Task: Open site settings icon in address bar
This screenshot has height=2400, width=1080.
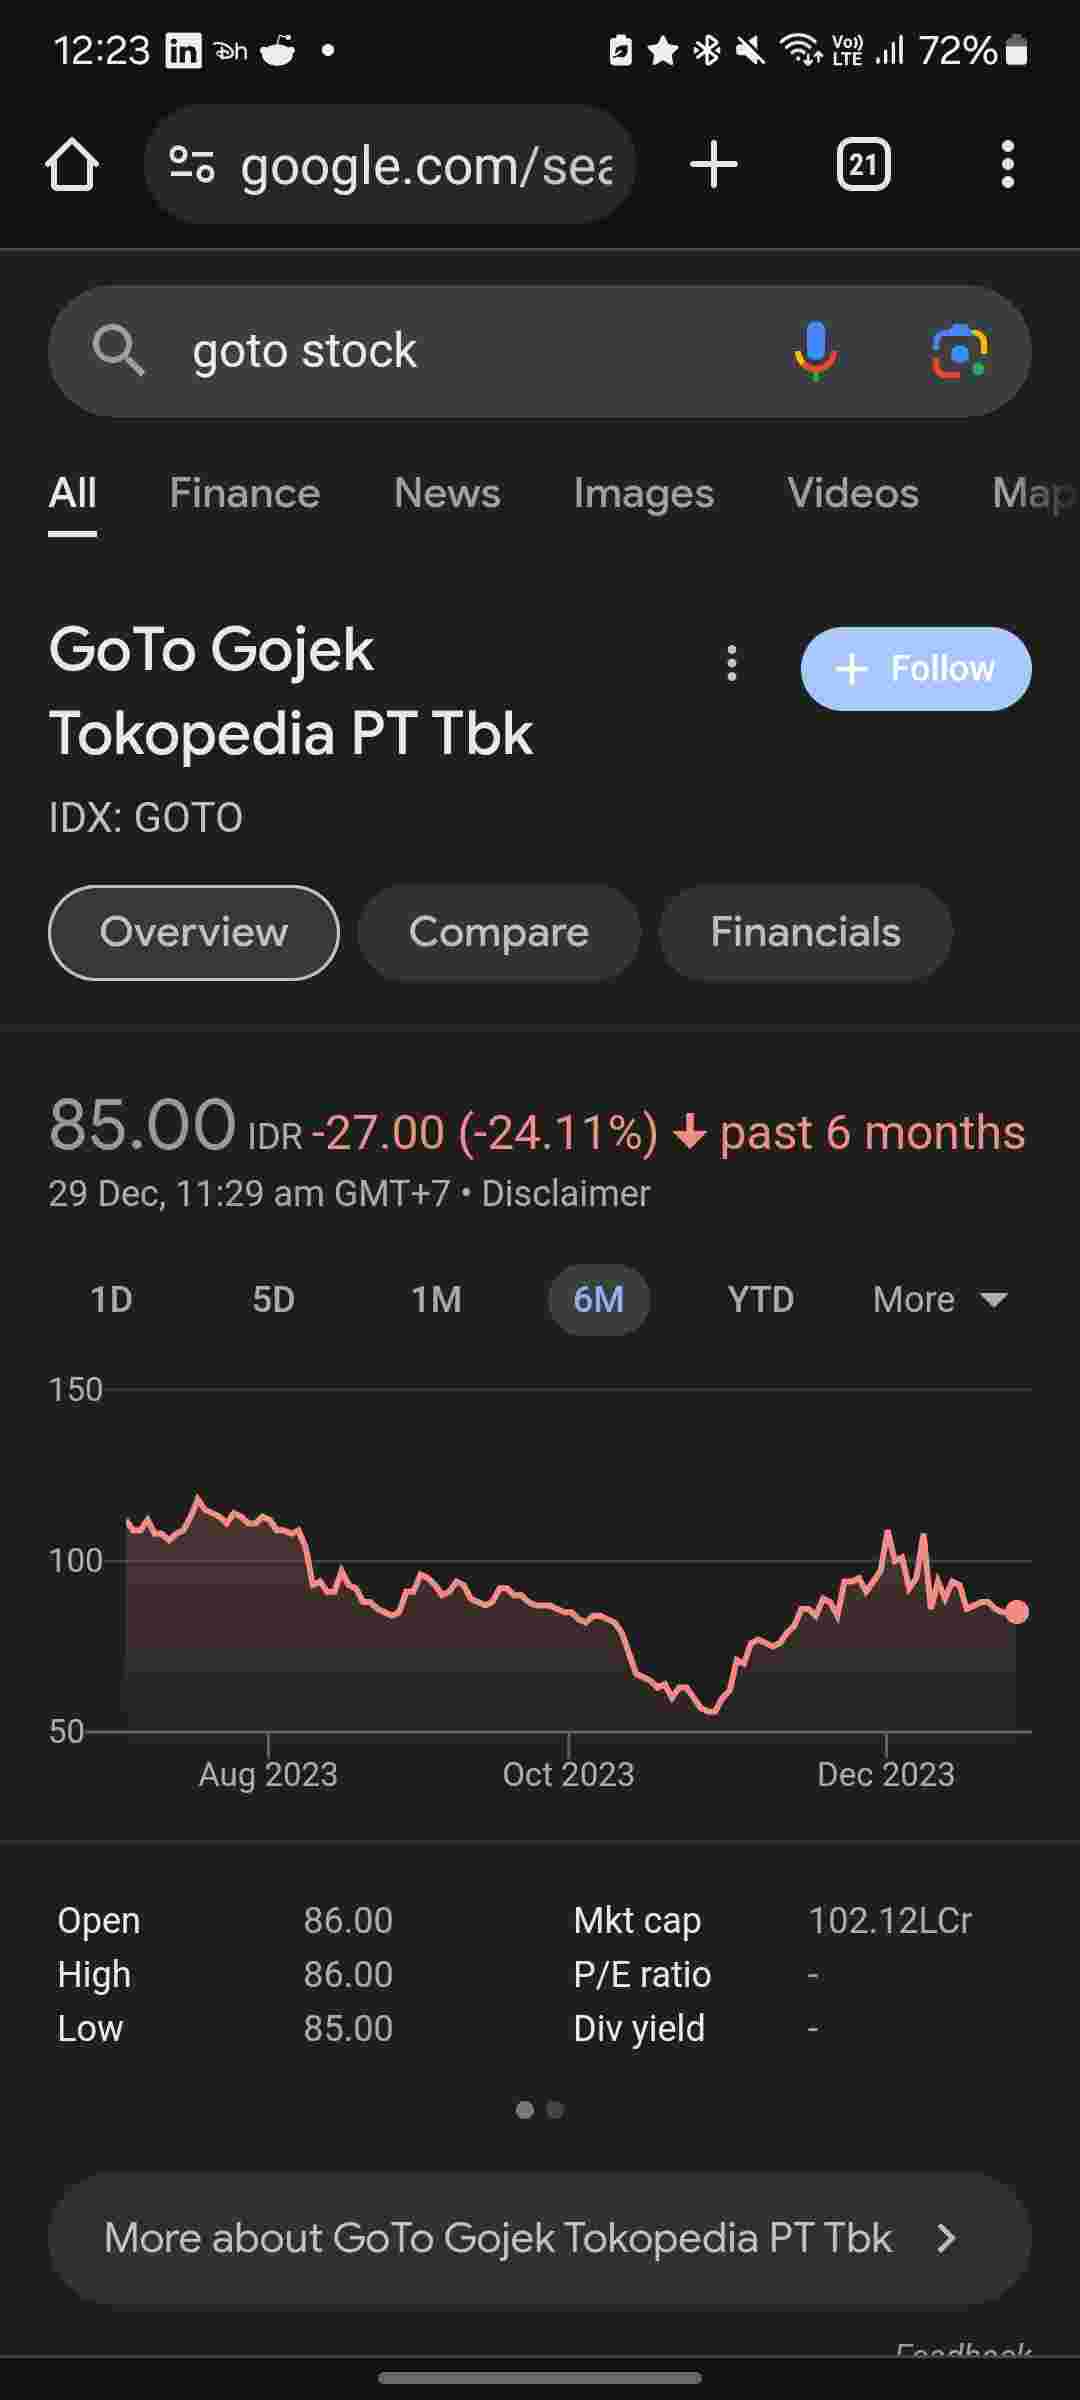Action: click(x=192, y=165)
